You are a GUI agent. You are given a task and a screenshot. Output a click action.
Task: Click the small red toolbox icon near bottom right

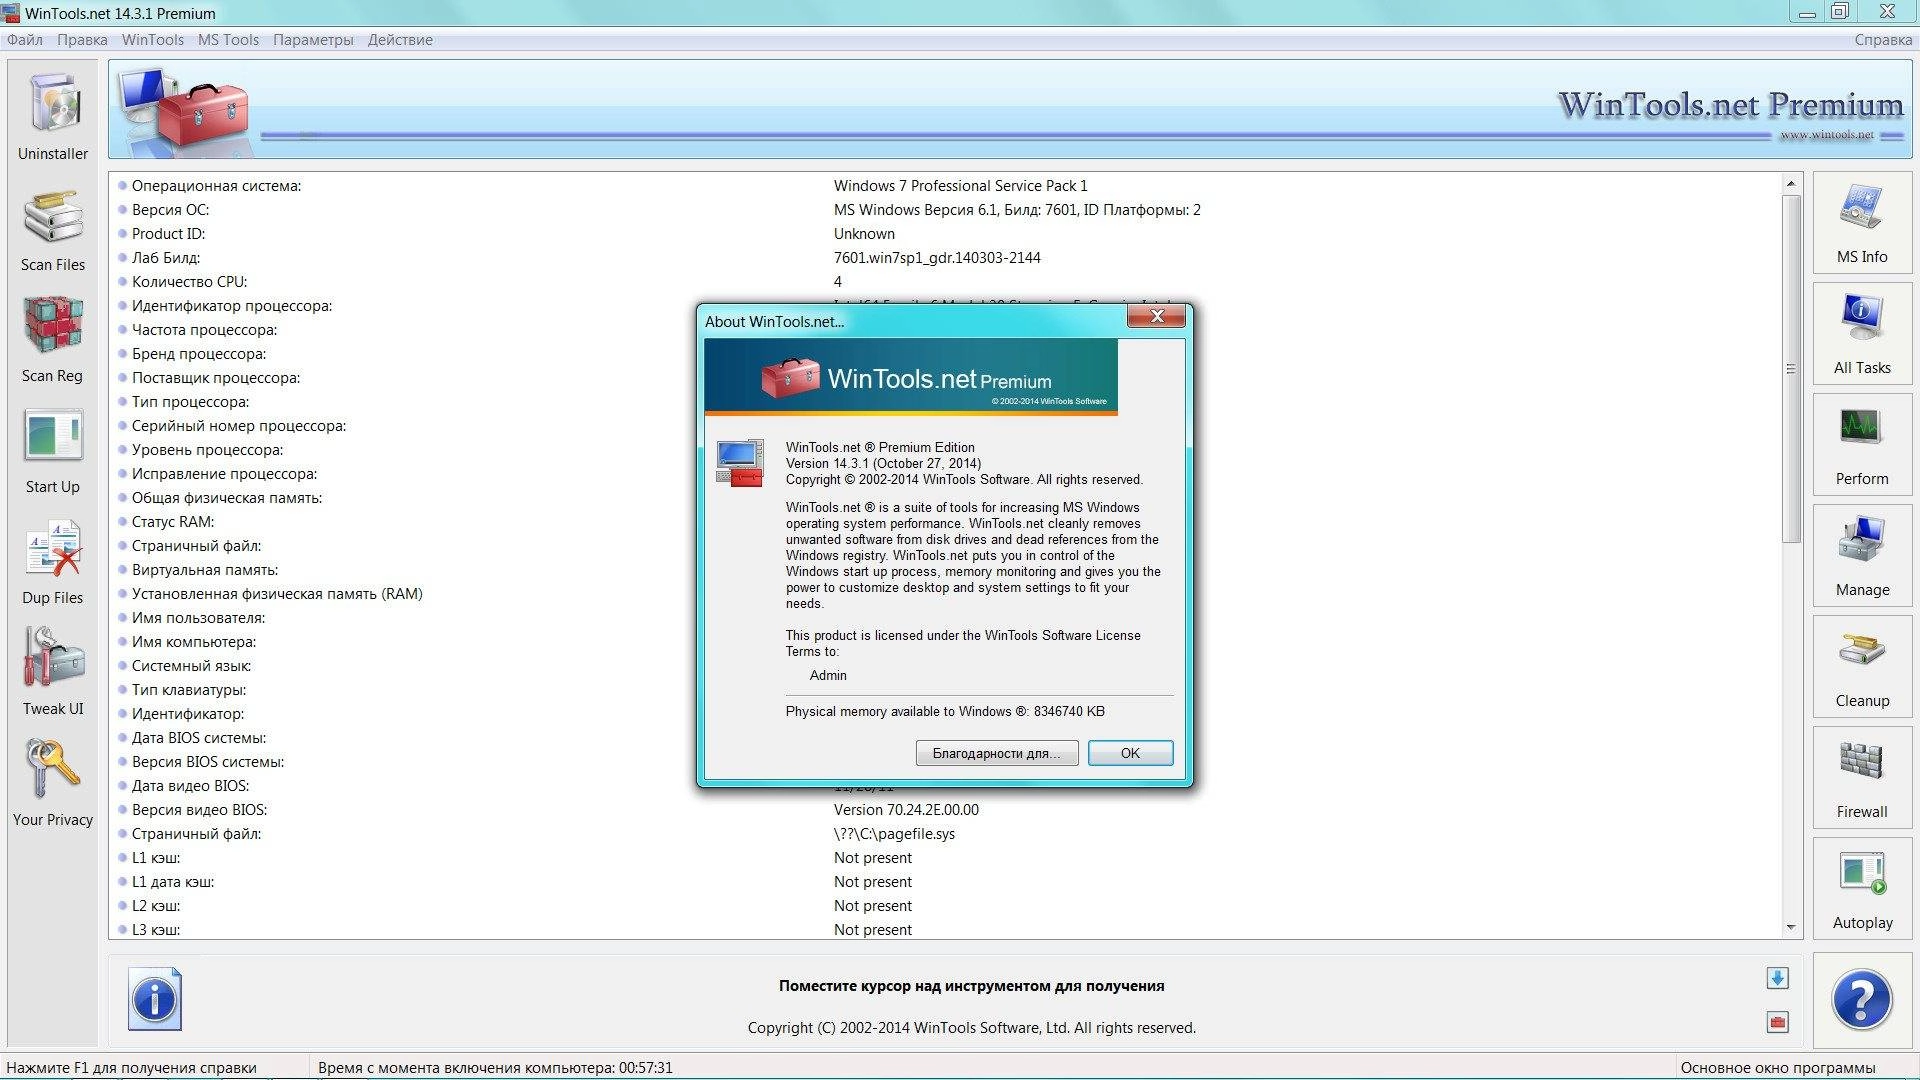(x=1777, y=1022)
